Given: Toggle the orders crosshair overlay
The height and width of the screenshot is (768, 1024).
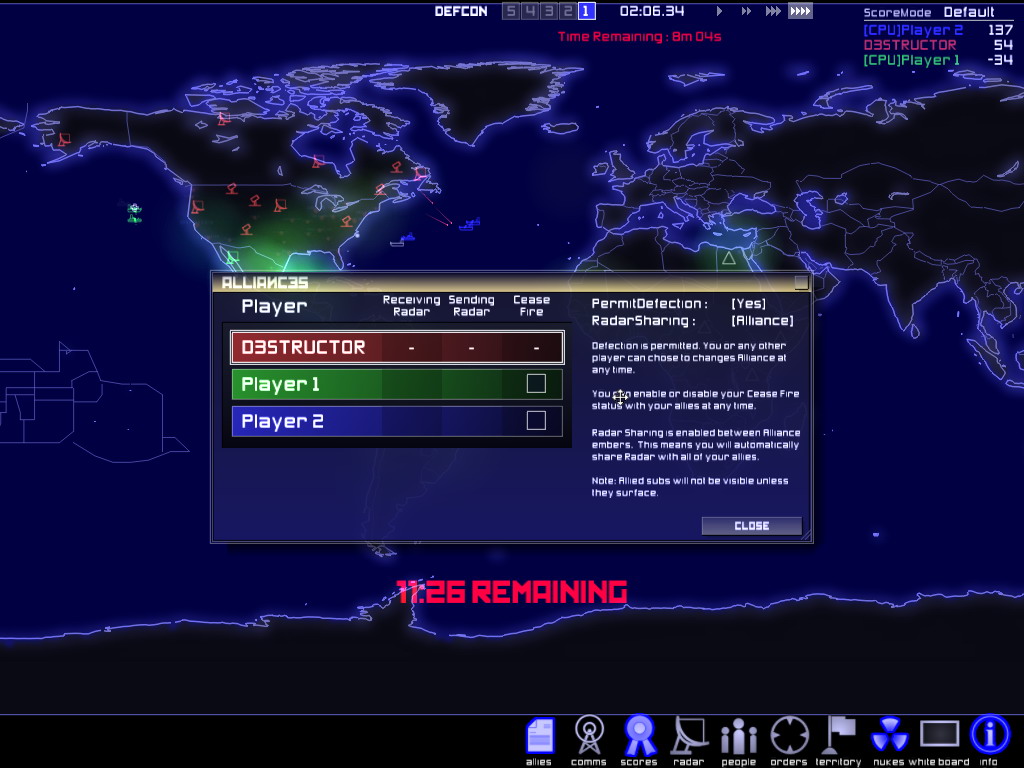Looking at the screenshot, I should [790, 736].
